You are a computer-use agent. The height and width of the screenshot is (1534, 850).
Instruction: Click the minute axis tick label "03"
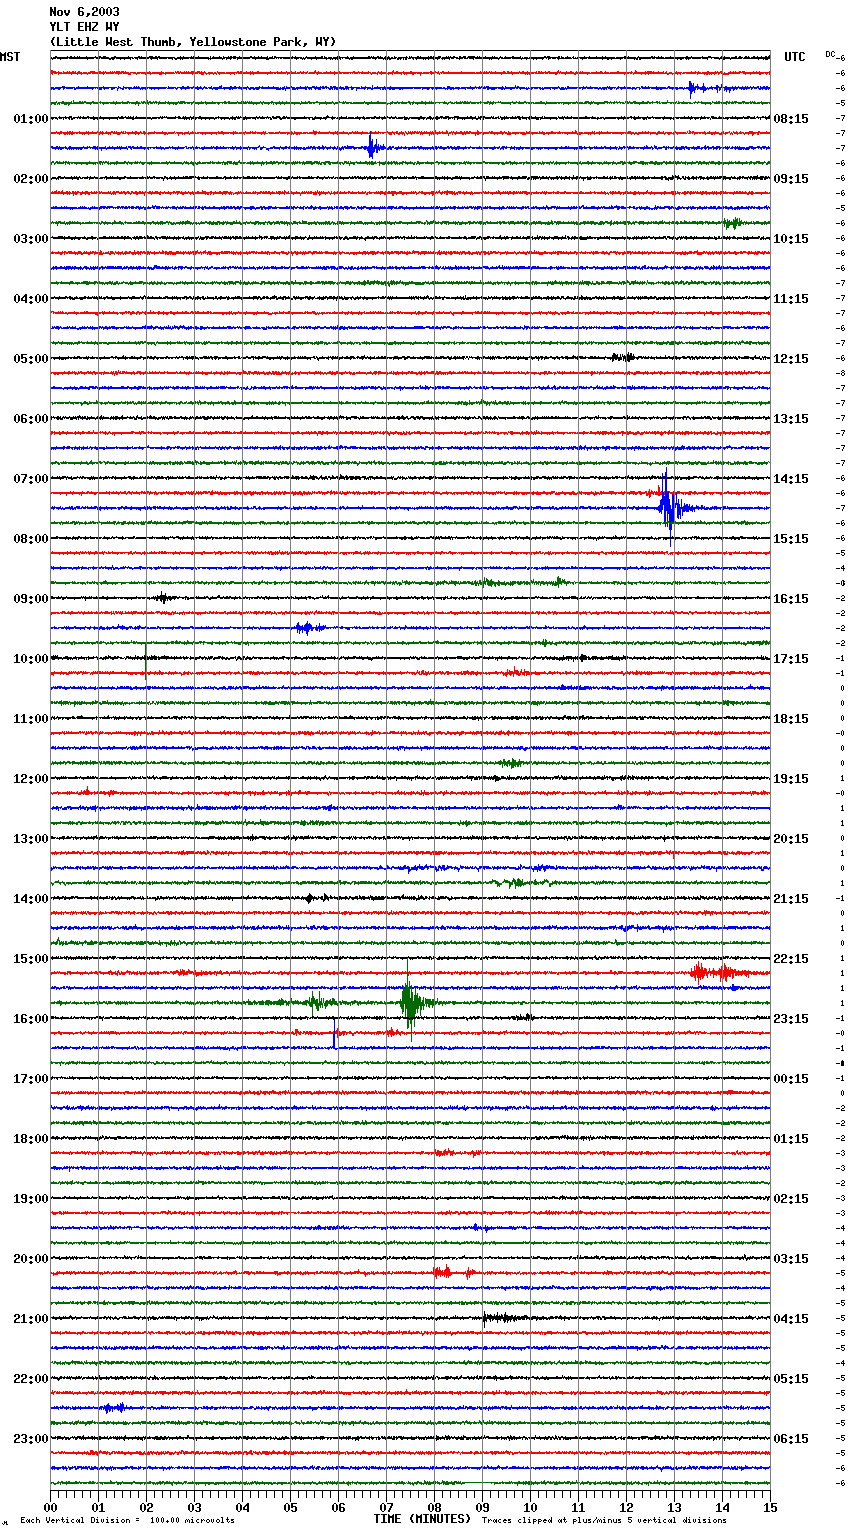[194, 1507]
